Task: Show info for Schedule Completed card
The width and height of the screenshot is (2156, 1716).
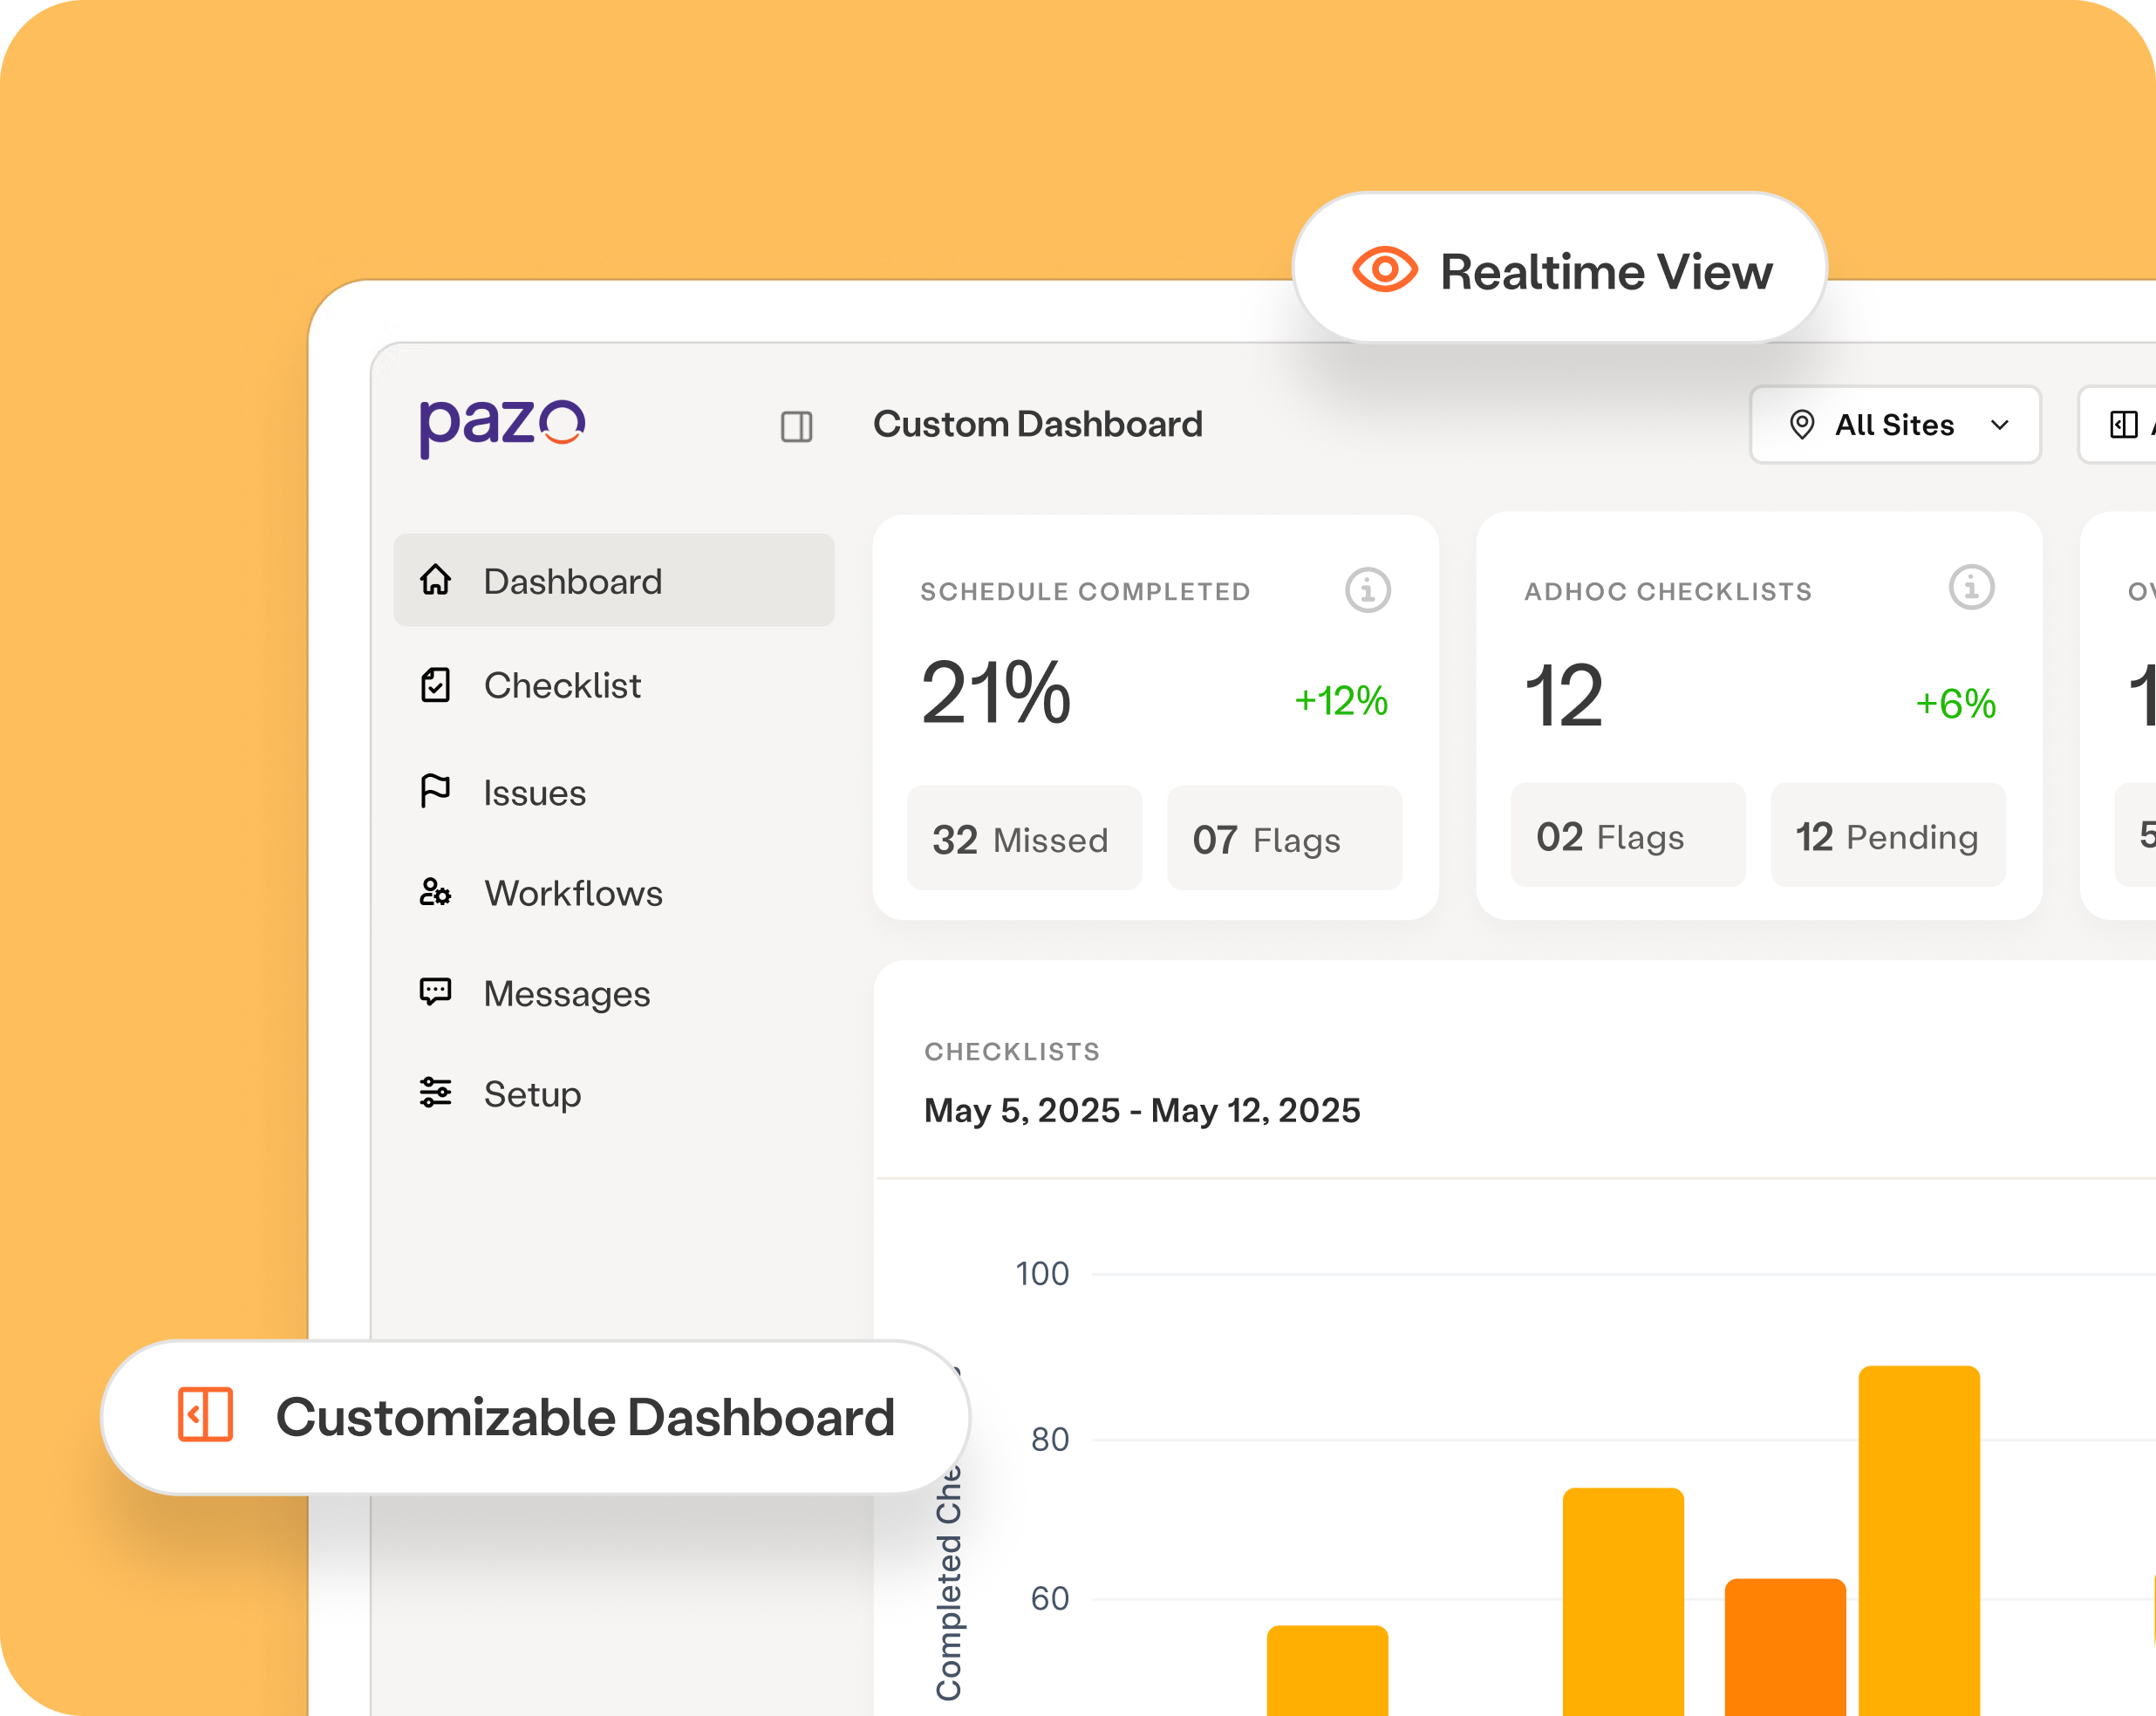Action: pos(1367,590)
